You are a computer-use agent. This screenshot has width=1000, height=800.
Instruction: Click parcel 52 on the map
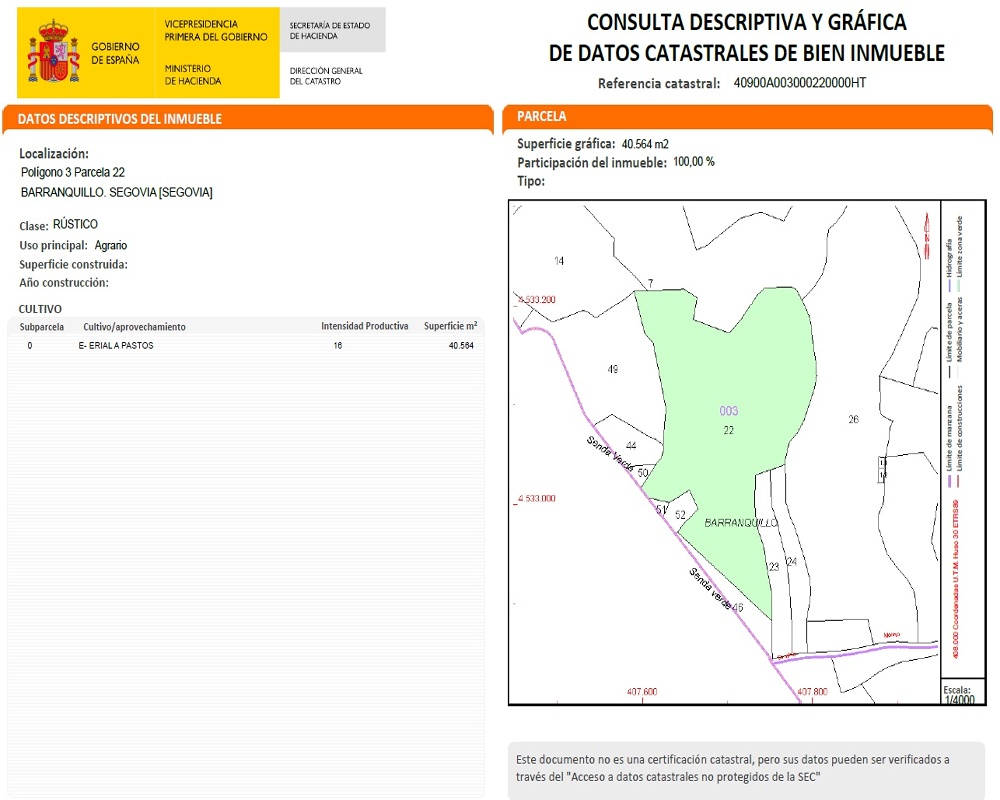click(680, 515)
